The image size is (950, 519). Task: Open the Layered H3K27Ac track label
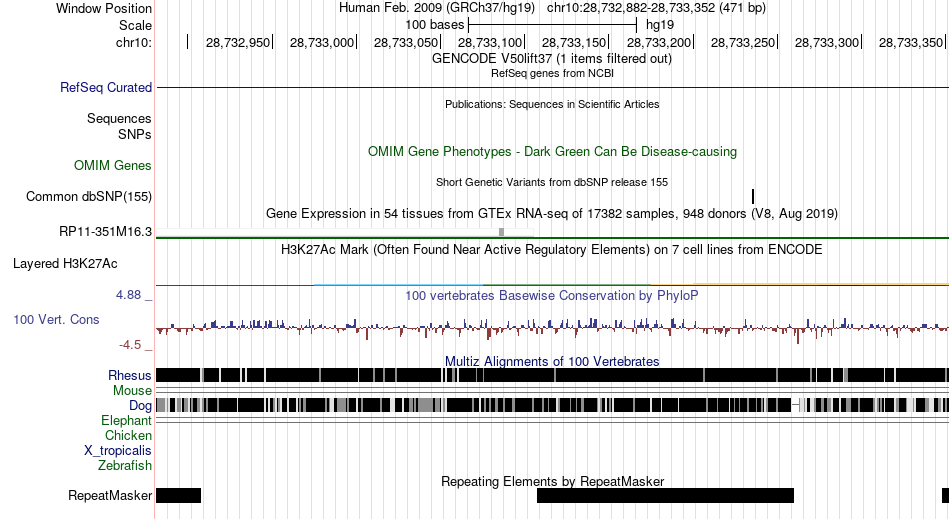point(65,263)
